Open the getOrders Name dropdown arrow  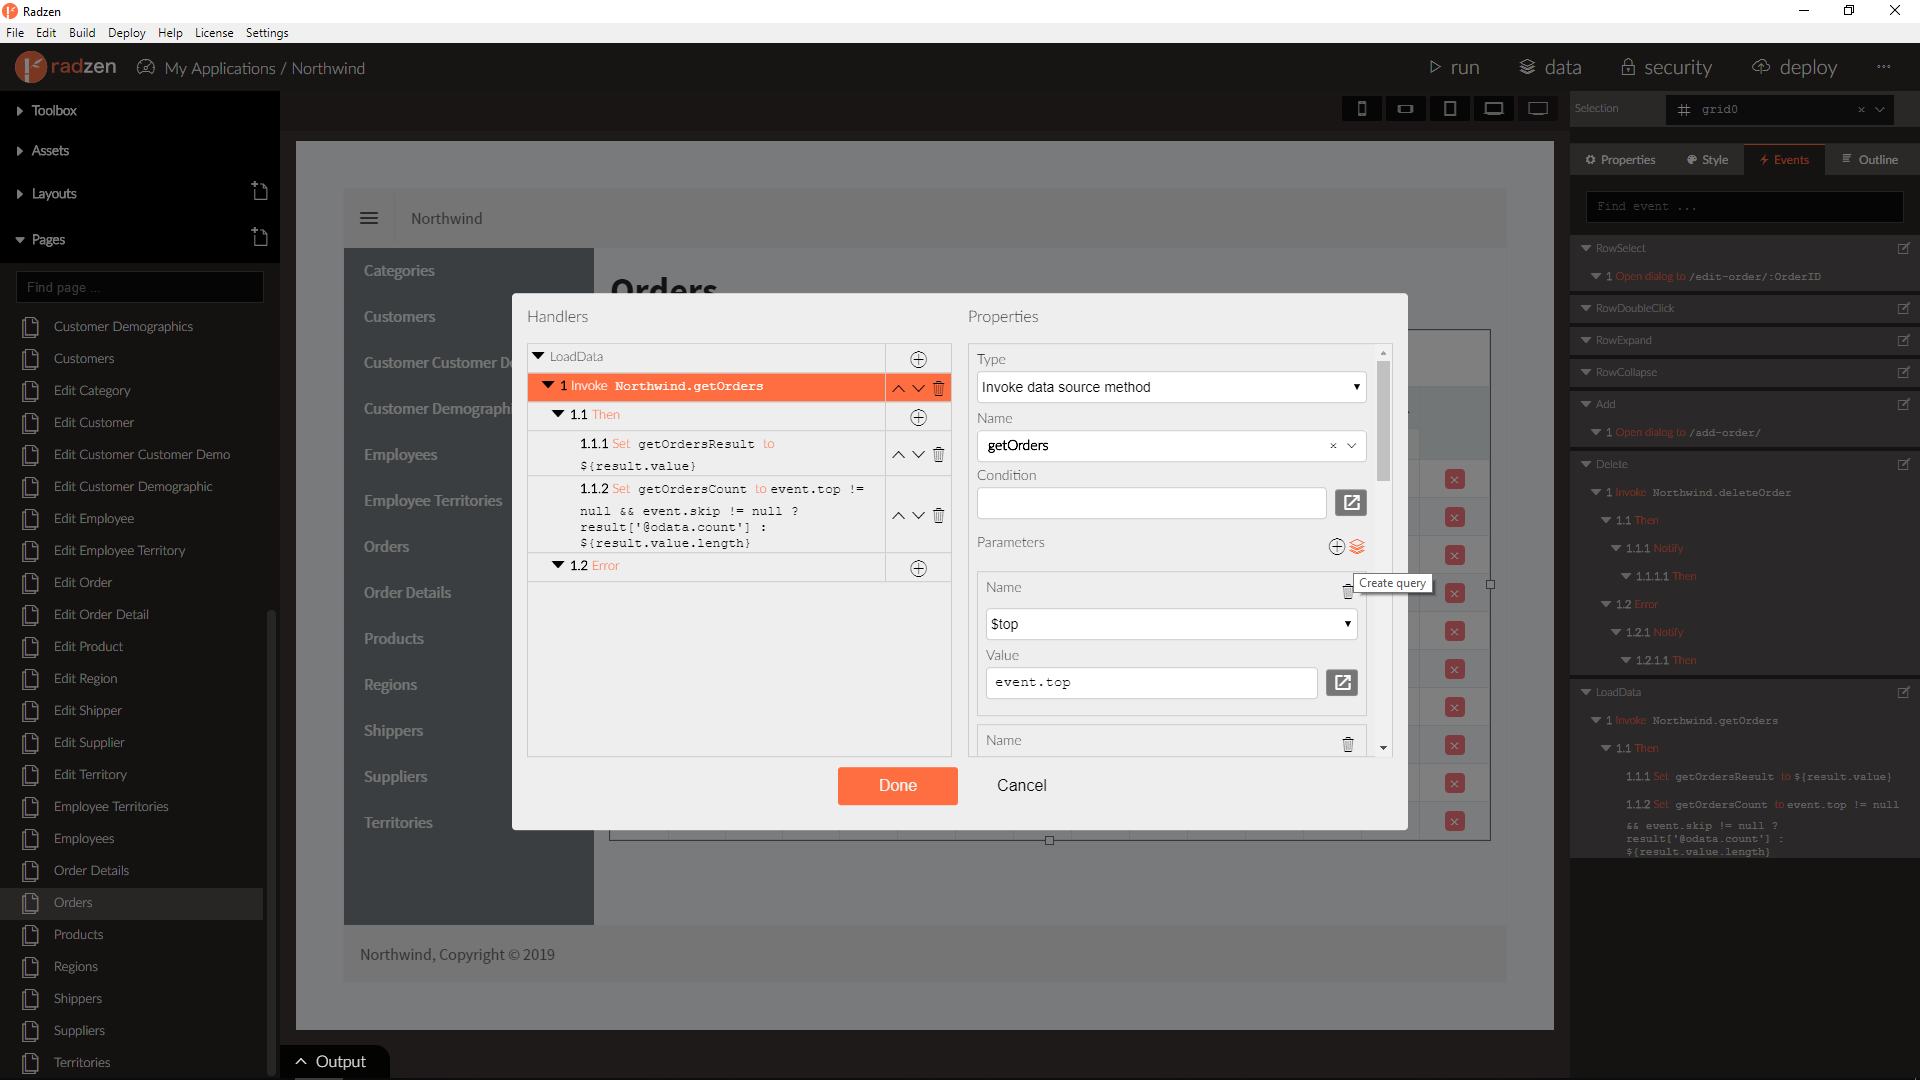pos(1351,446)
